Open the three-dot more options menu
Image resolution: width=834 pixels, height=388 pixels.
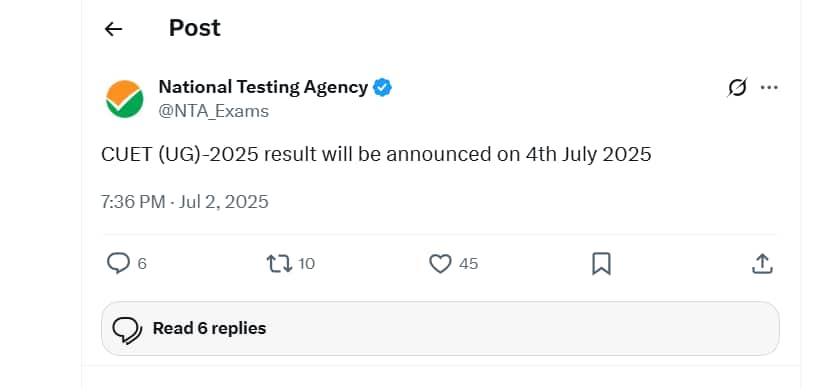click(x=769, y=87)
